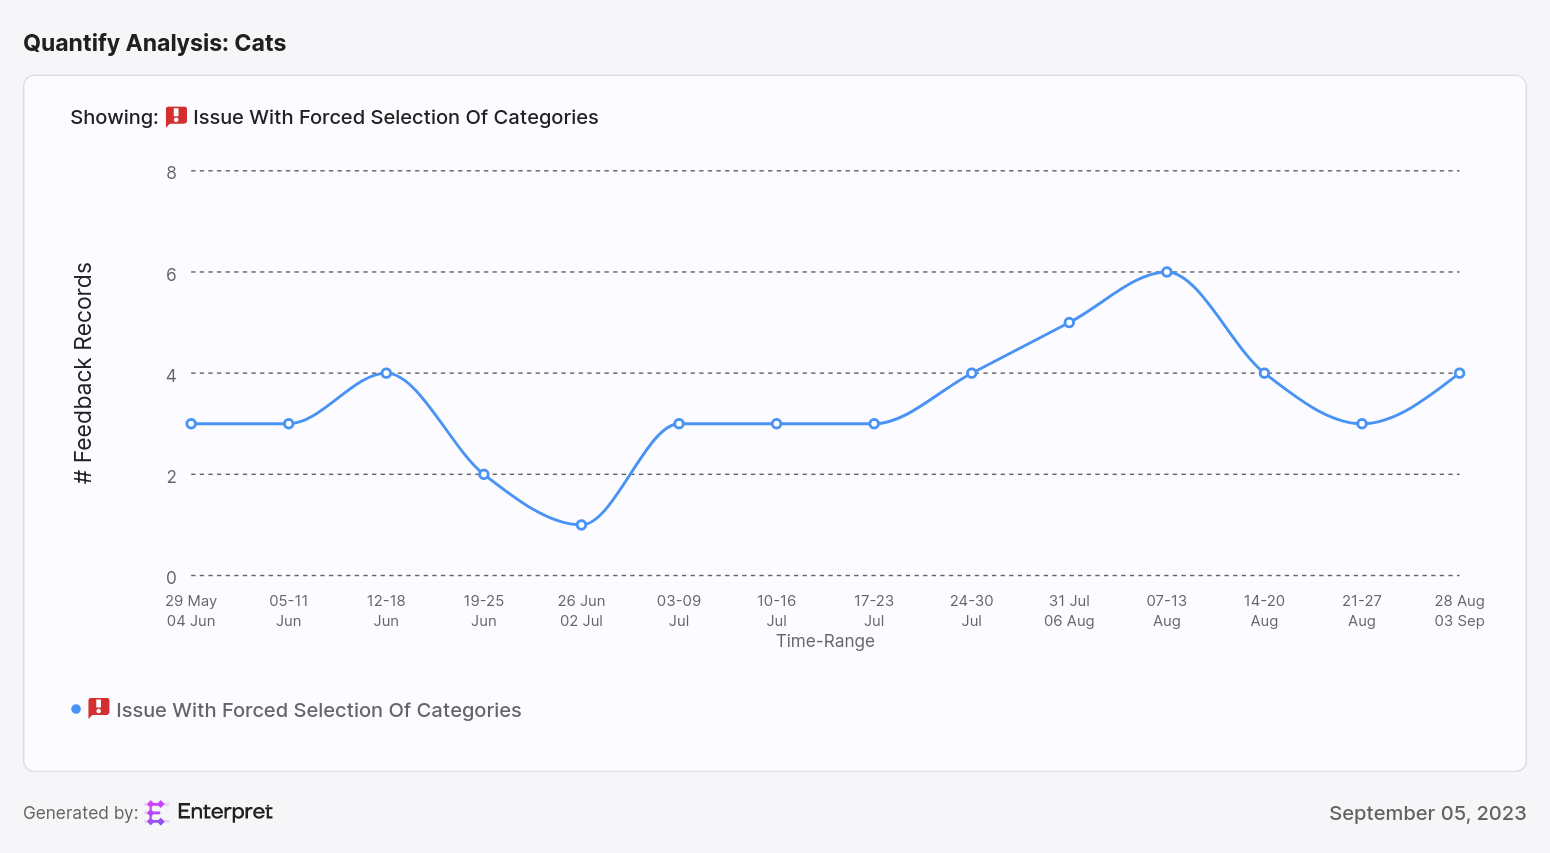1550x853 pixels.
Task: Click the data point for 31 Jul–06 Aug
Action: [1069, 323]
